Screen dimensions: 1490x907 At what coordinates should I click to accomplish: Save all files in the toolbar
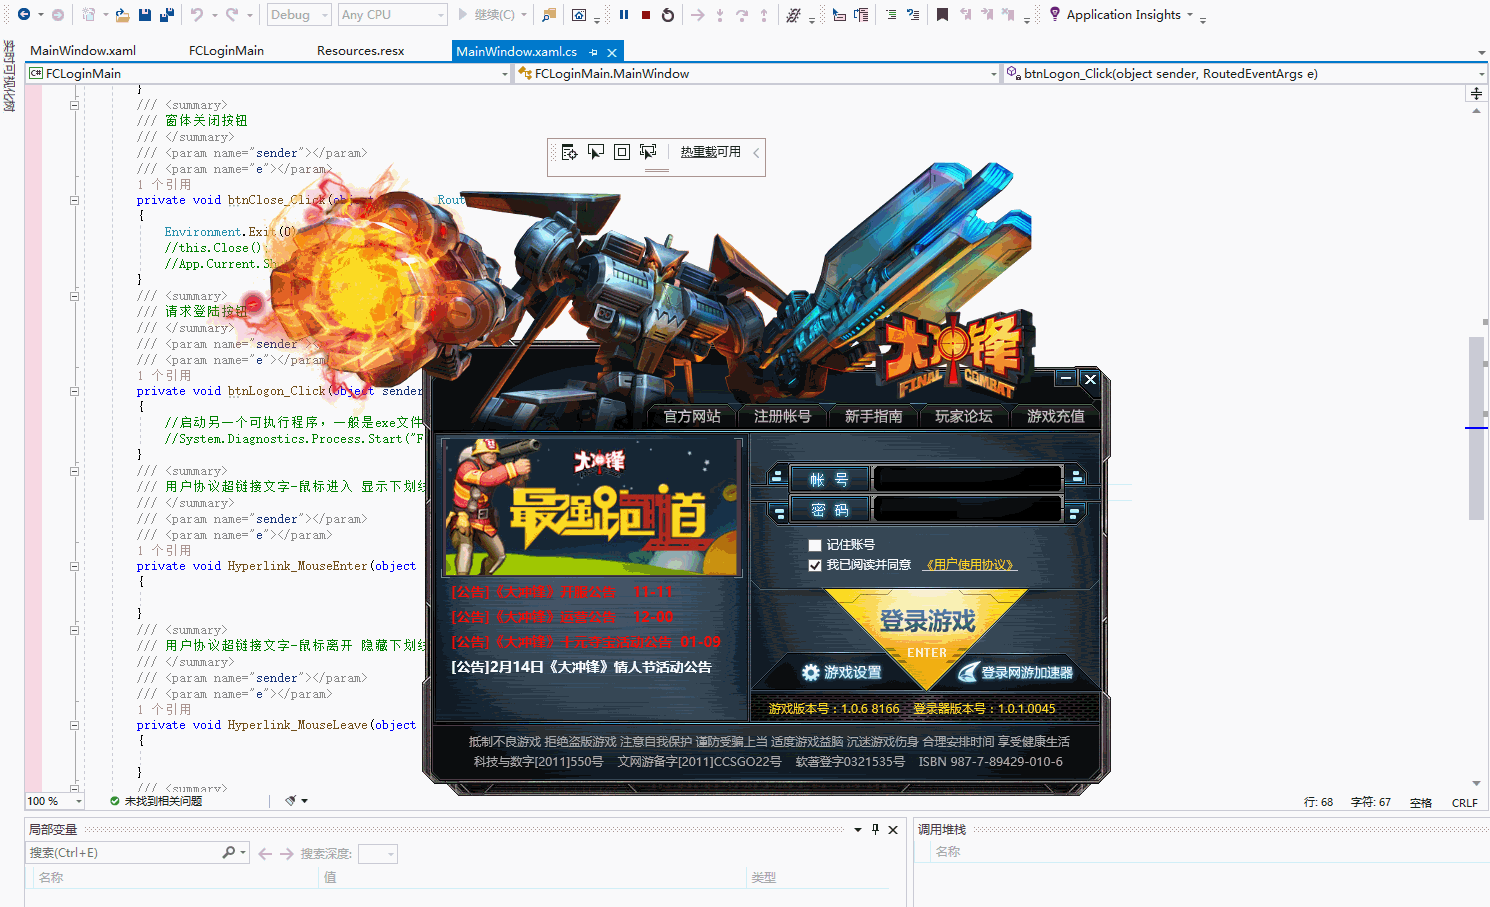167,15
